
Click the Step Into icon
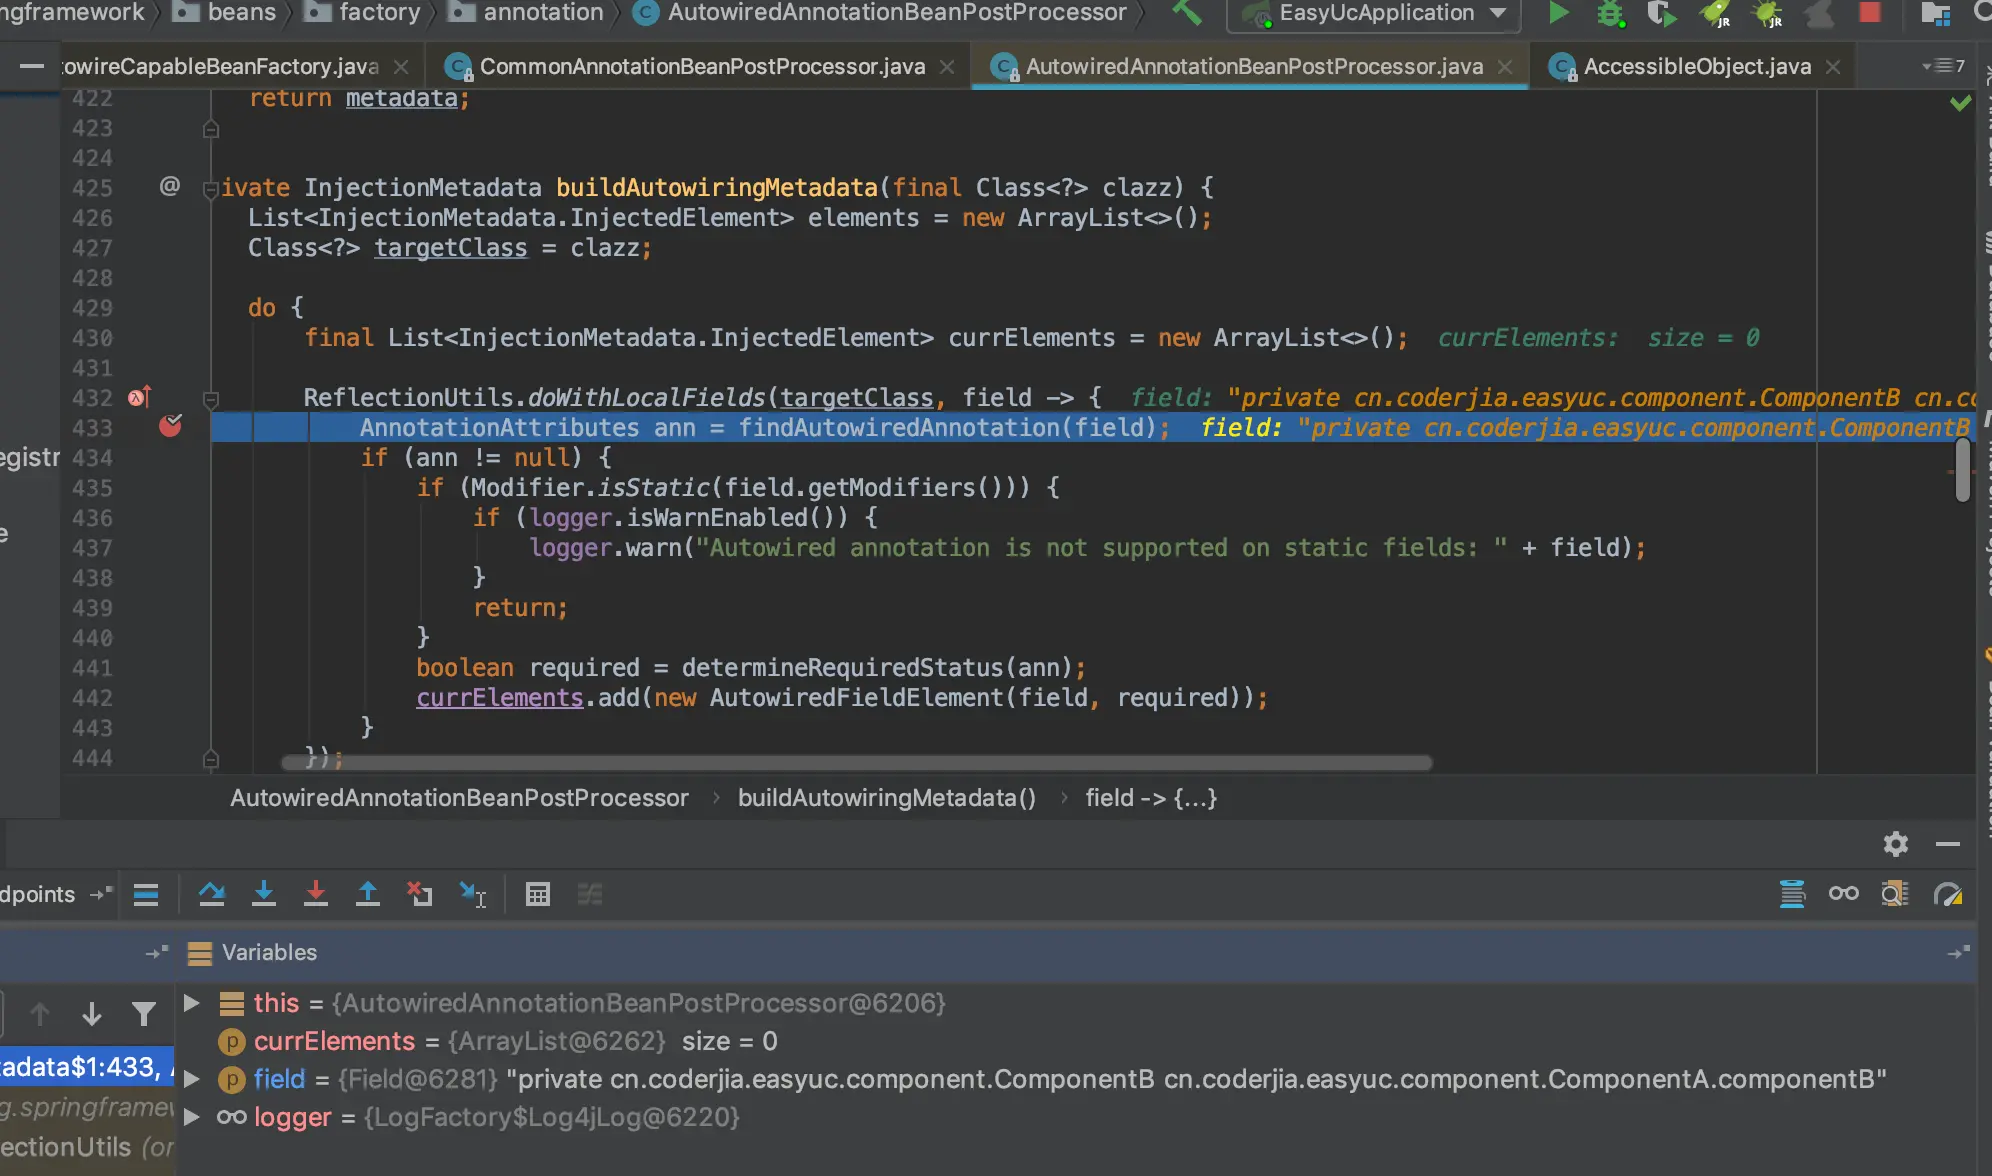(264, 893)
